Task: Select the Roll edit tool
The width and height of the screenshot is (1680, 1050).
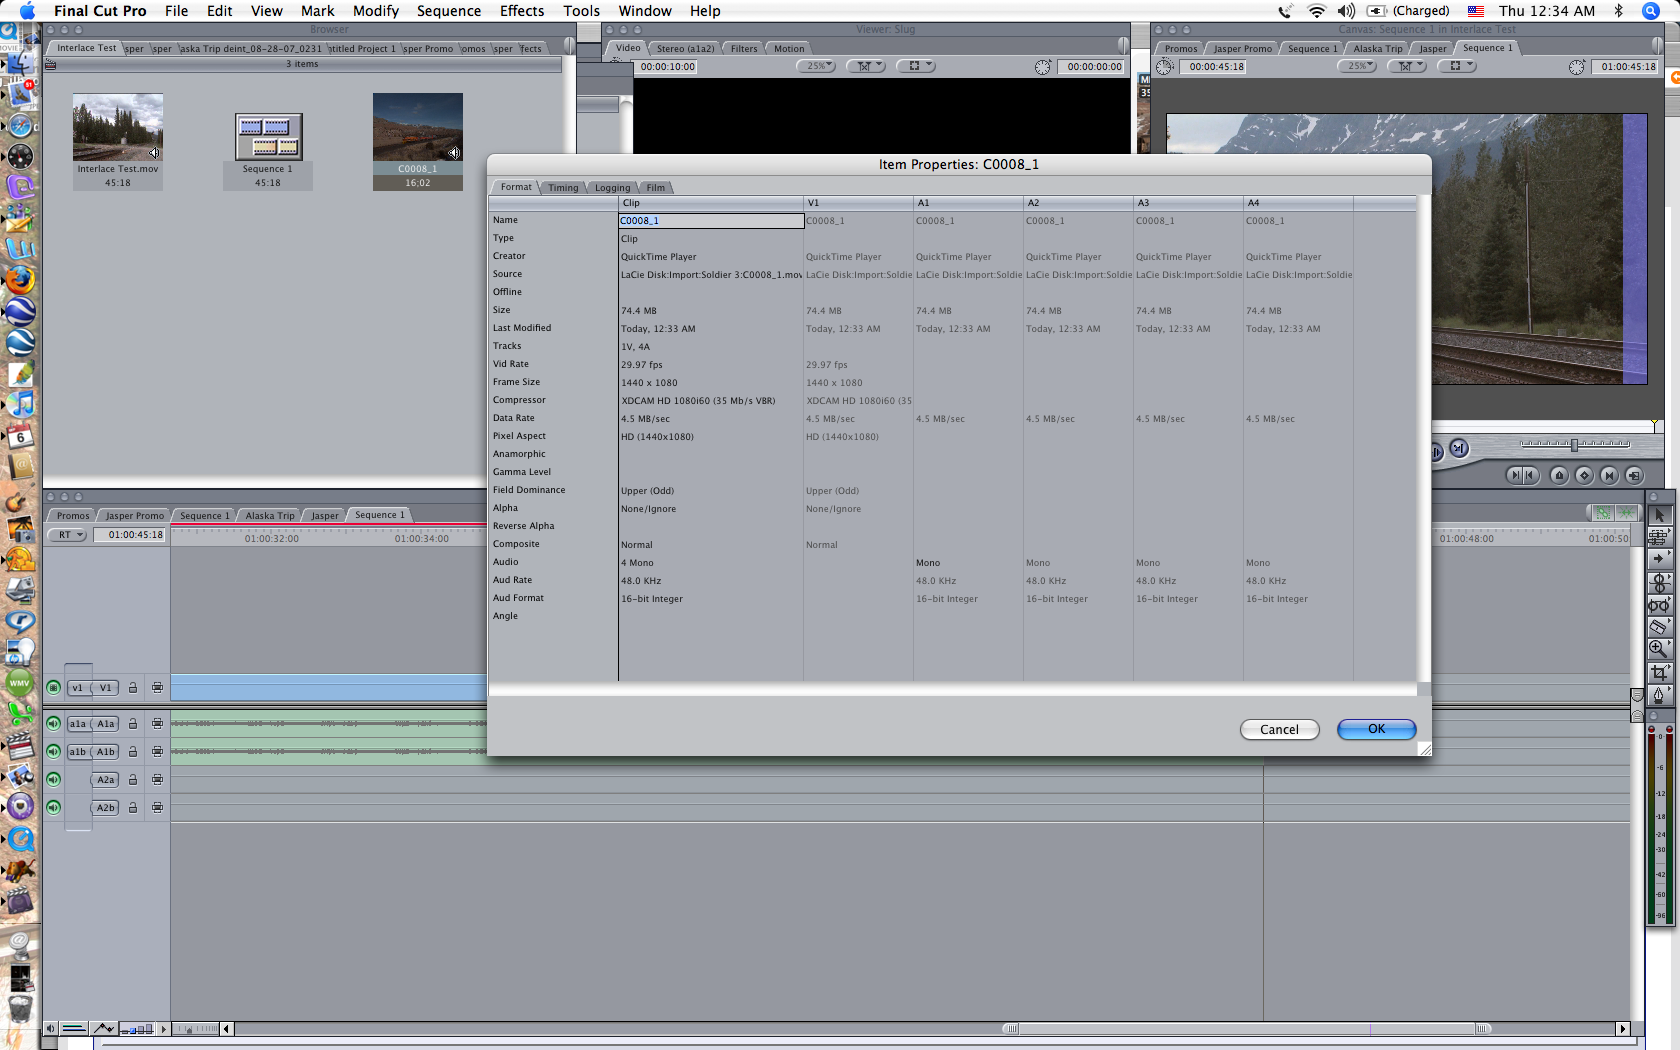Action: click(x=1659, y=581)
